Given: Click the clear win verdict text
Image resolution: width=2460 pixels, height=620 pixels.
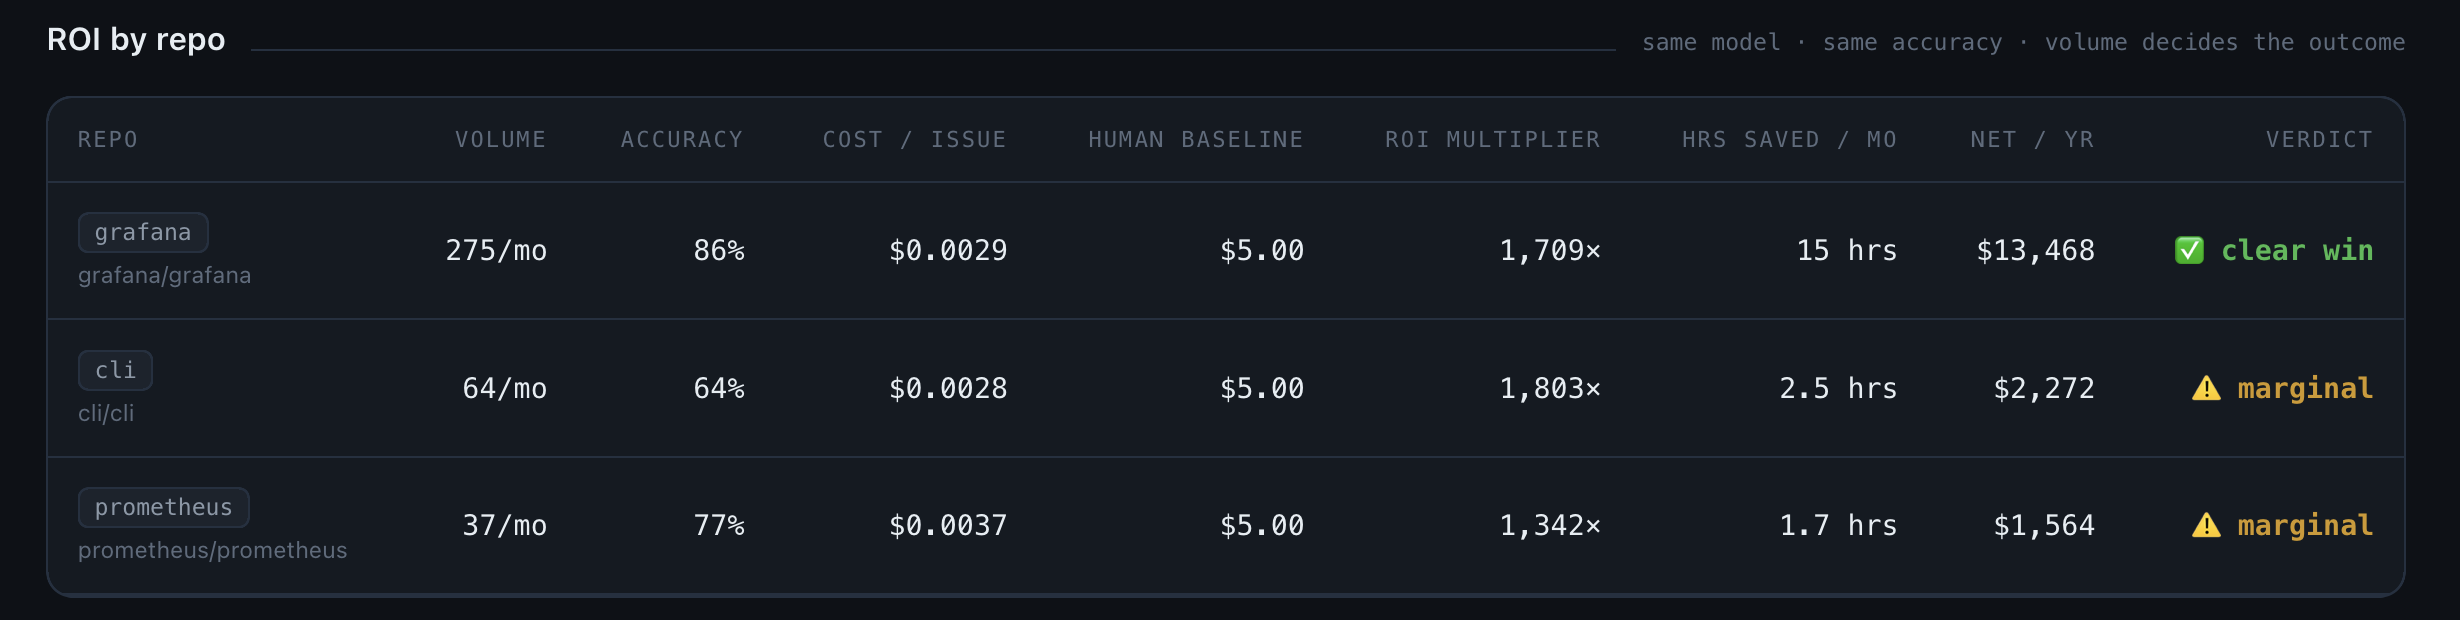Looking at the screenshot, I should pyautogui.click(x=2297, y=250).
